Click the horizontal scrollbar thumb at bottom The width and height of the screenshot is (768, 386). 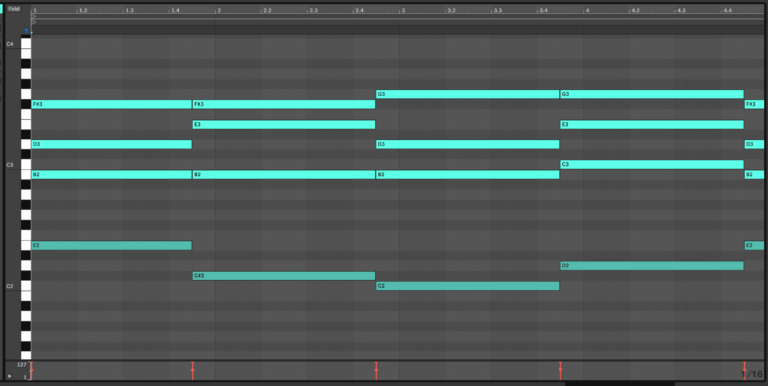[620, 384]
